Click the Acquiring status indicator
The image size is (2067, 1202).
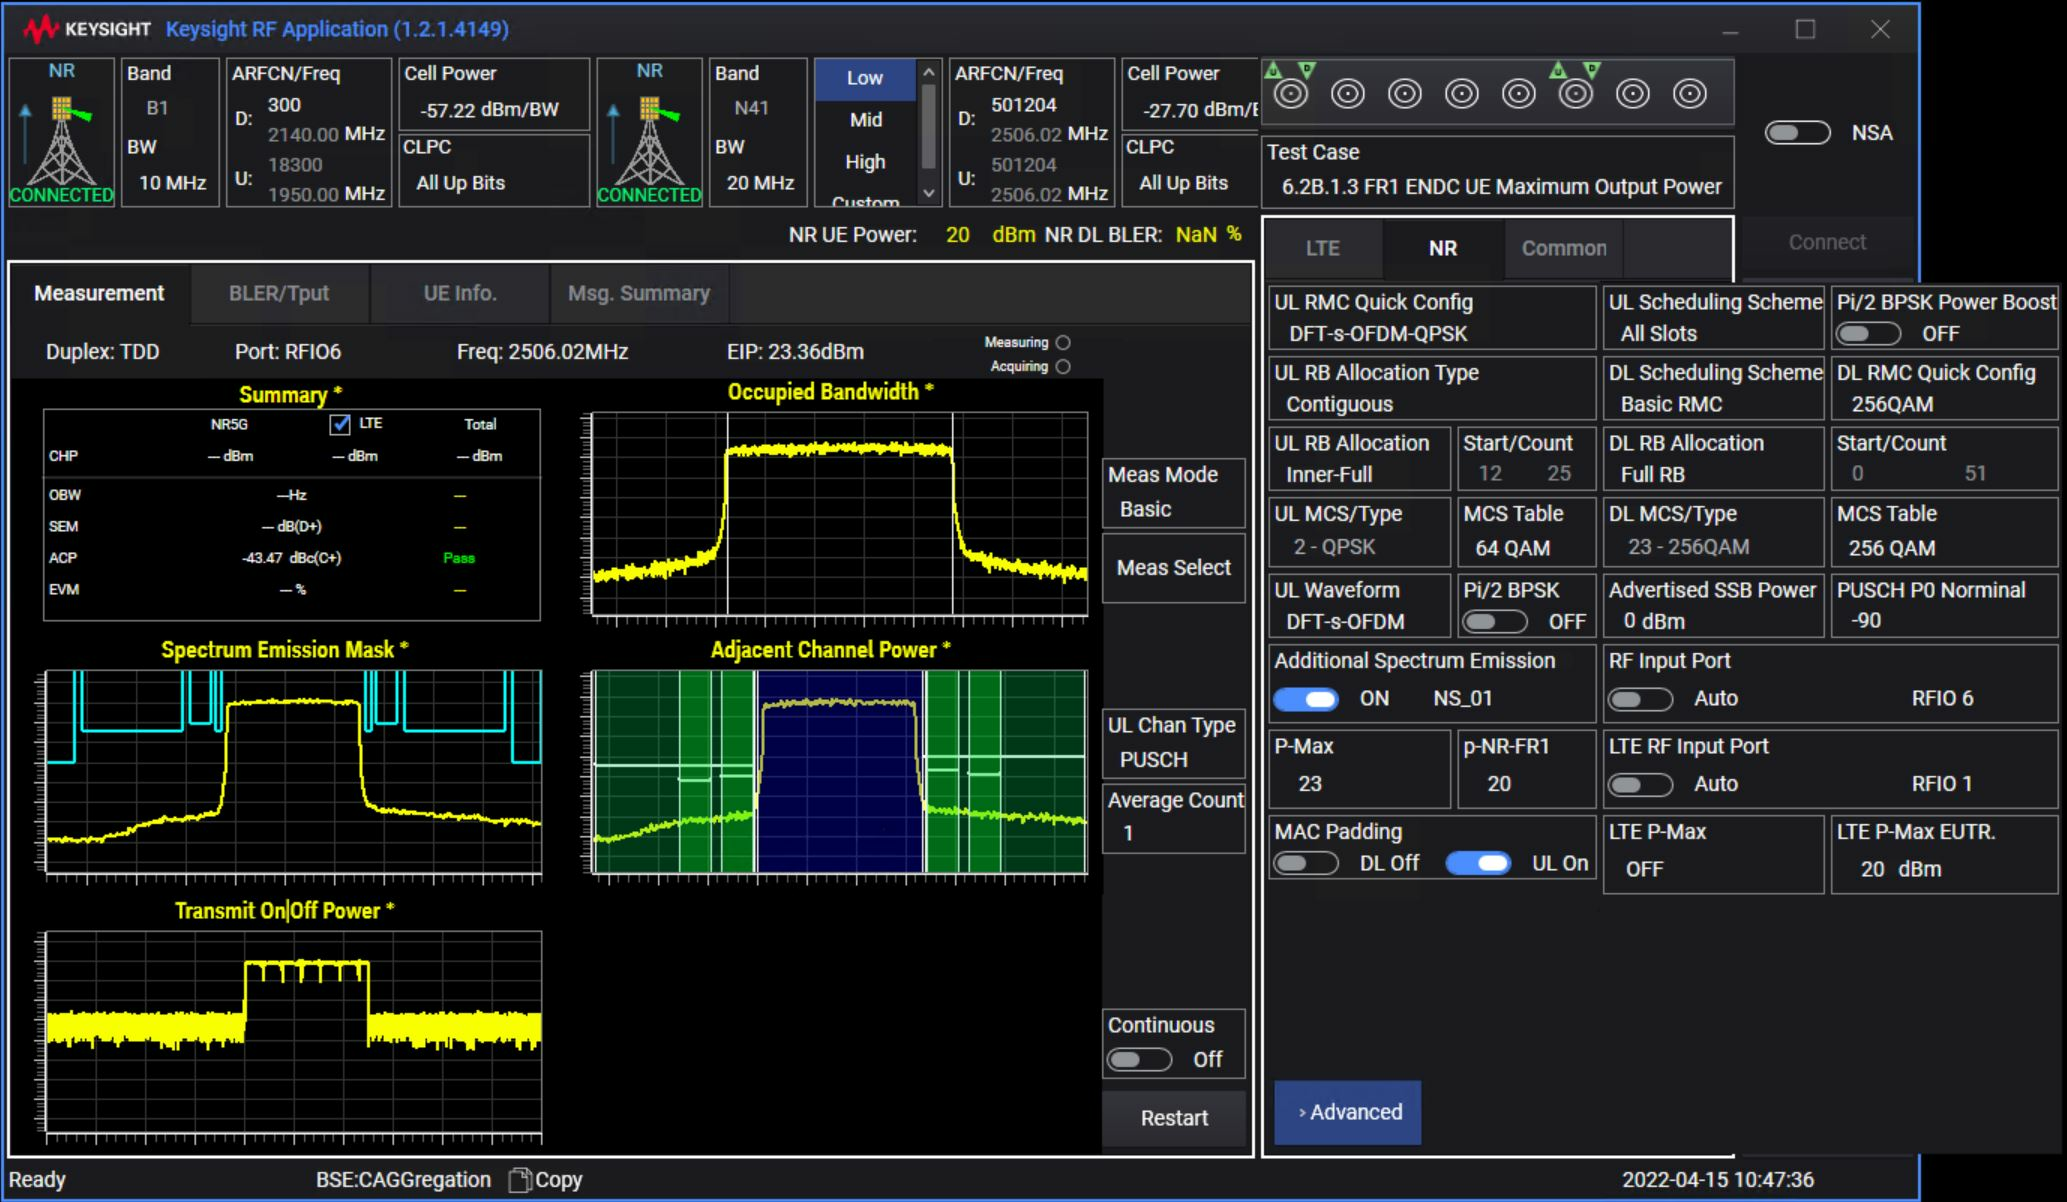point(1062,366)
